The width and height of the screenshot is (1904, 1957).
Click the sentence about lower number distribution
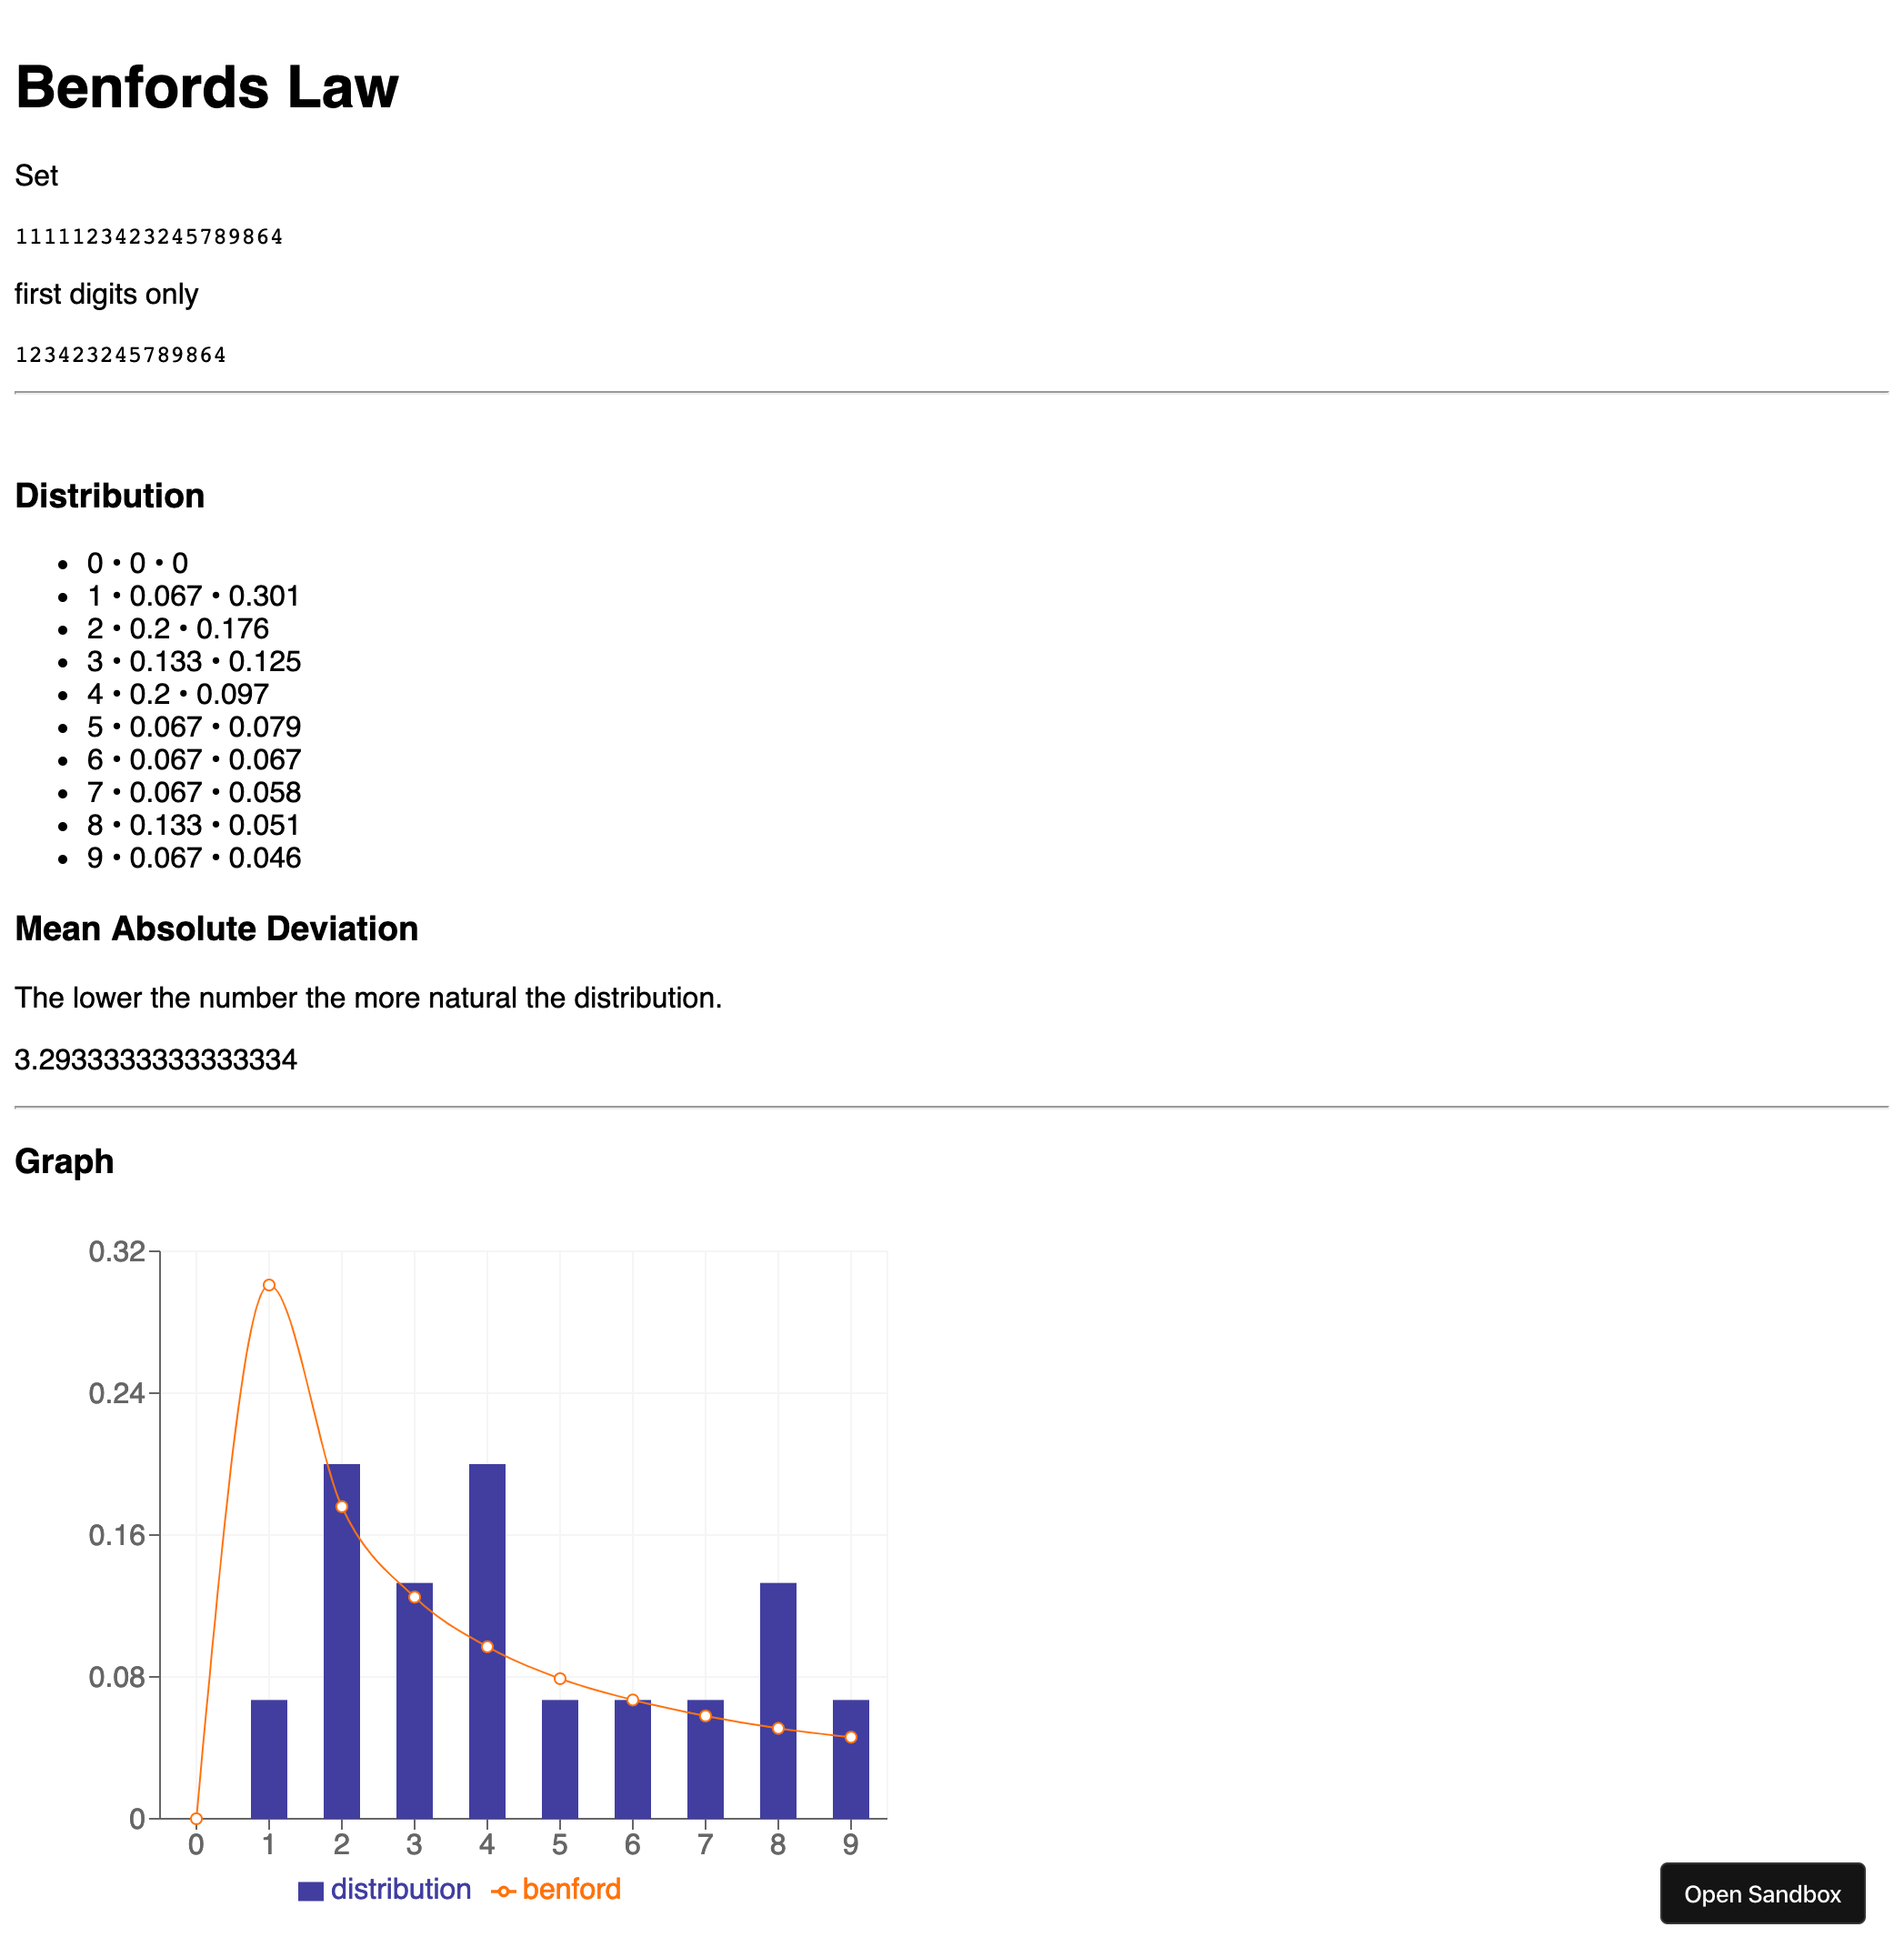pos(368,998)
